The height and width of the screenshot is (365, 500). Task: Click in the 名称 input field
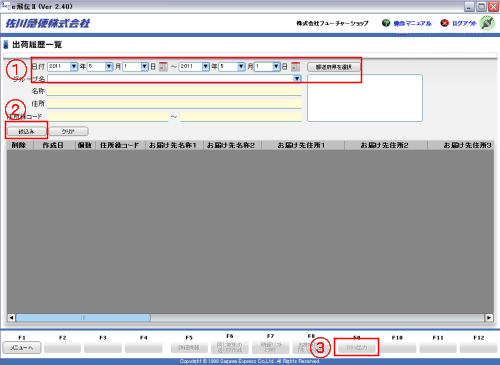coord(174,91)
